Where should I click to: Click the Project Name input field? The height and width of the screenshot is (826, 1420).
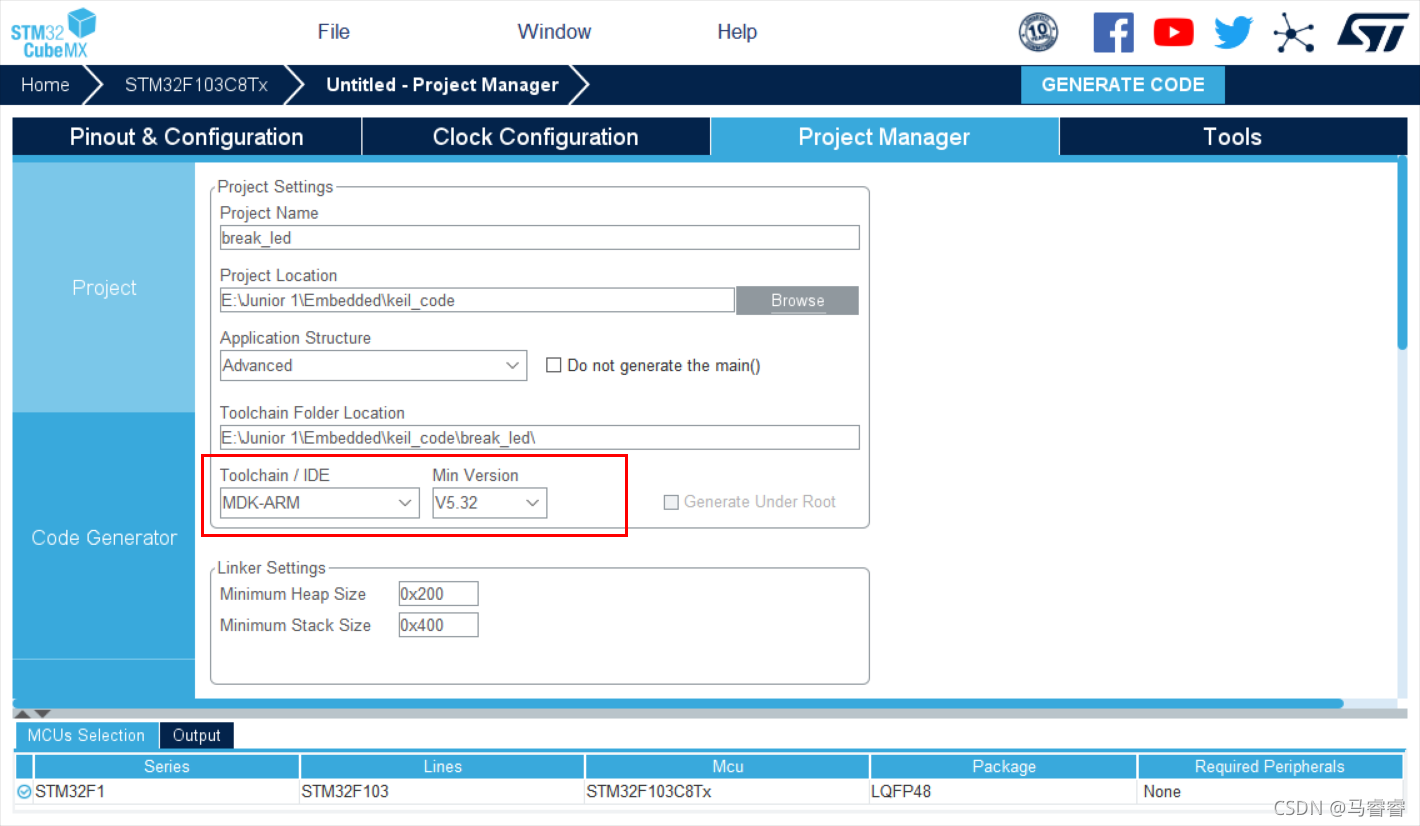pos(539,238)
